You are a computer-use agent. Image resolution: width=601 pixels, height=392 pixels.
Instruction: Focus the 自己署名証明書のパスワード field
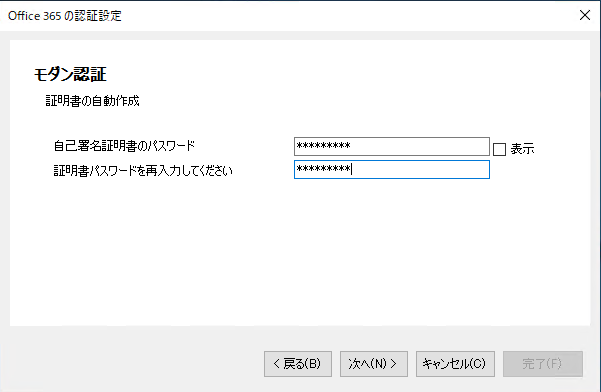[x=392, y=146]
